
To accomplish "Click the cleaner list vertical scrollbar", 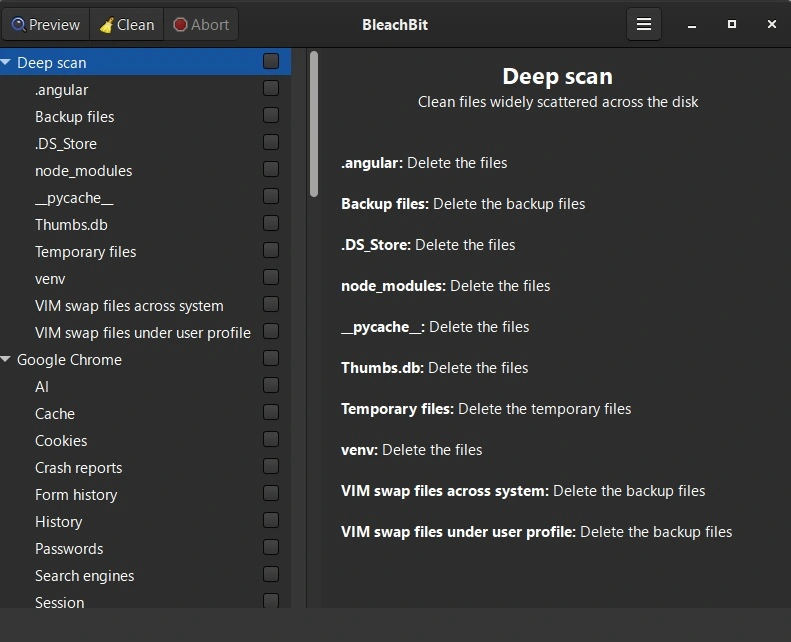I will point(314,124).
